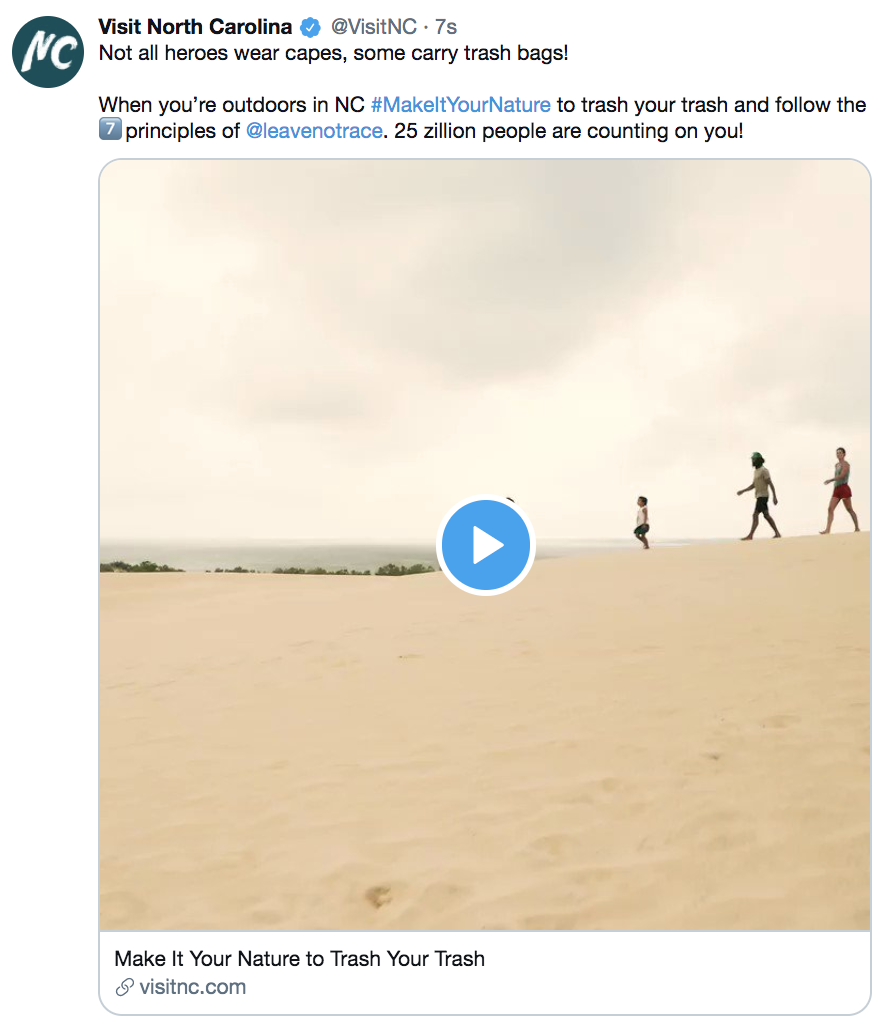
Task: Click the person in red shorts
Action: point(840,490)
